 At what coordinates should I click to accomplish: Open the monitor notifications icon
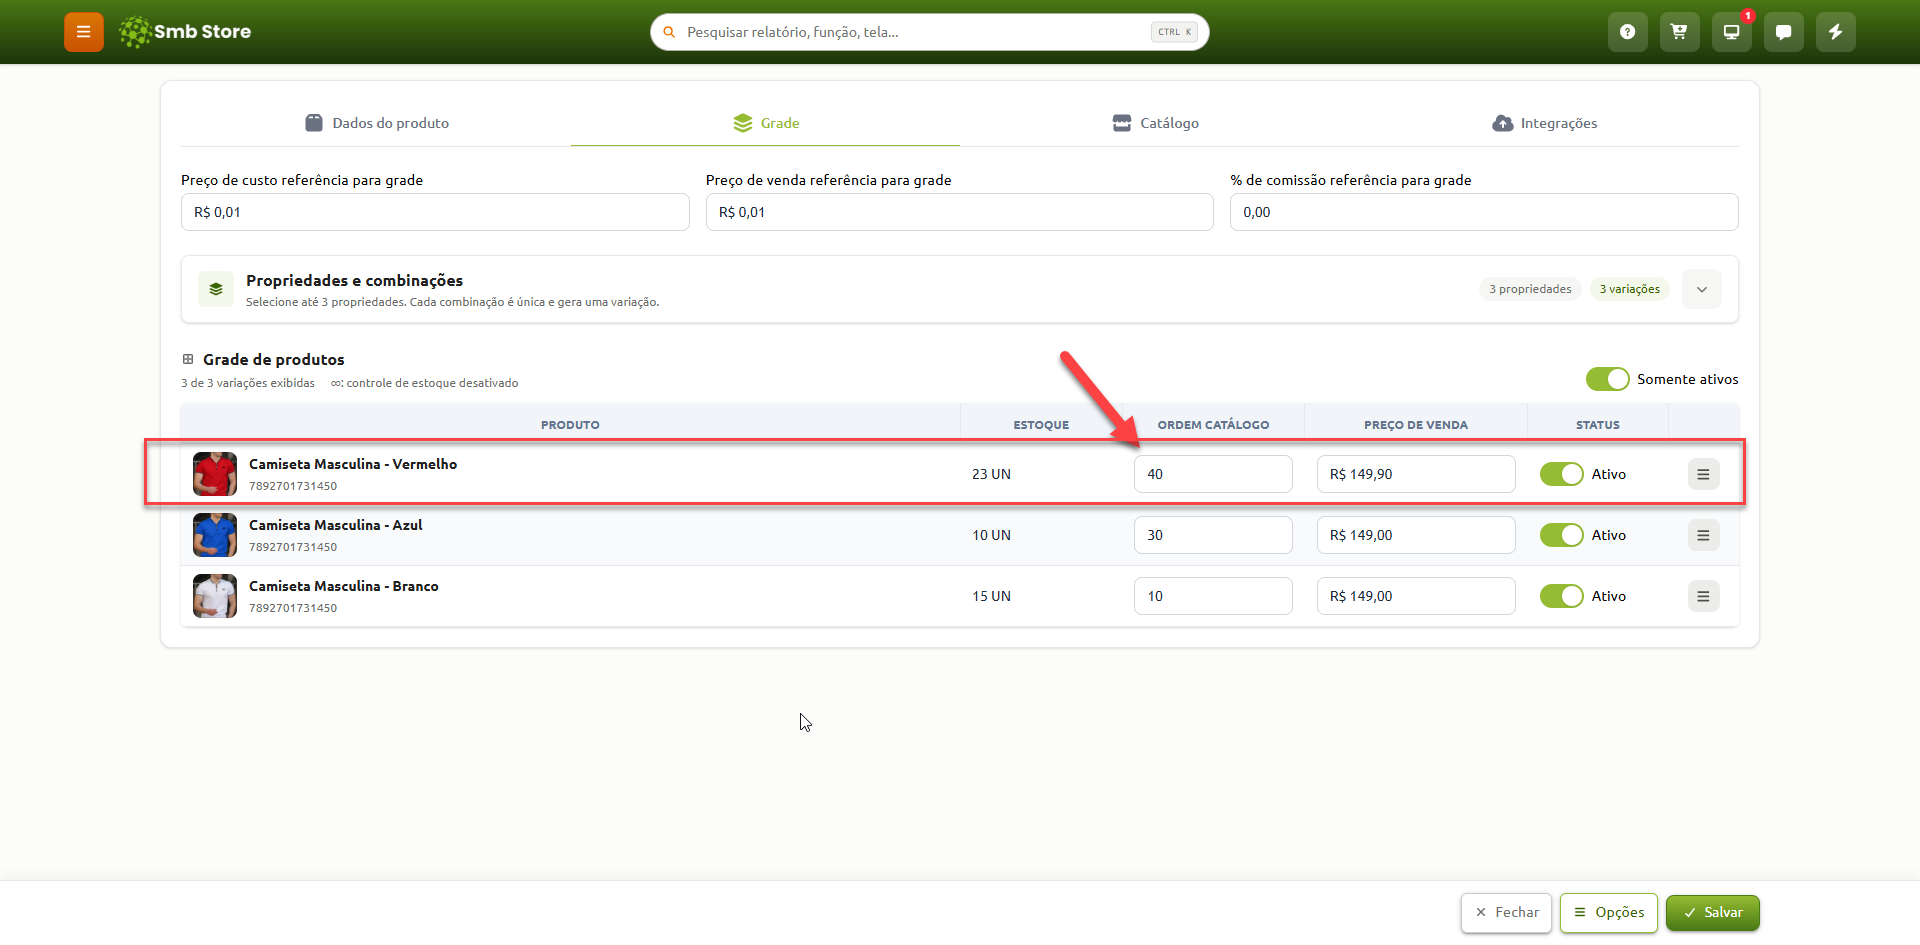pyautogui.click(x=1732, y=32)
